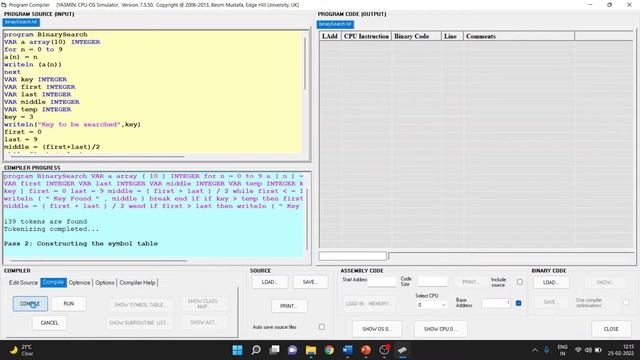
Task: Open the red-badged app on the taskbar
Action: (x=384, y=350)
